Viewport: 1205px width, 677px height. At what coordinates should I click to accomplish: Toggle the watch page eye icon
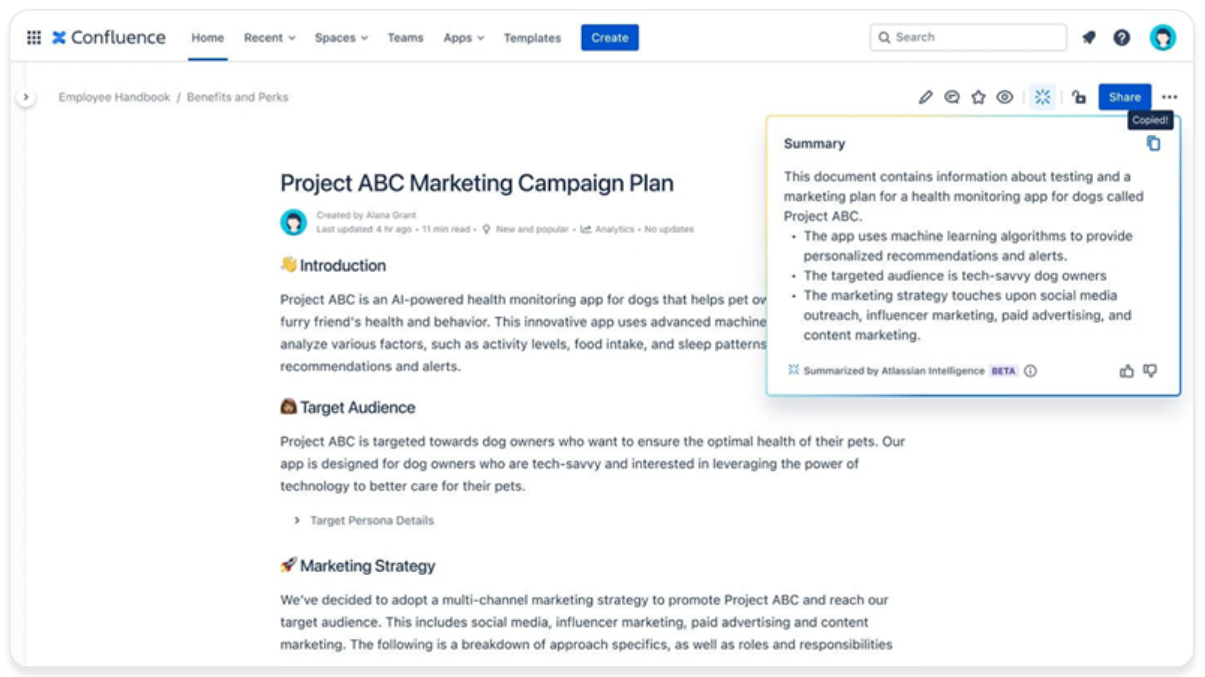pos(1005,97)
